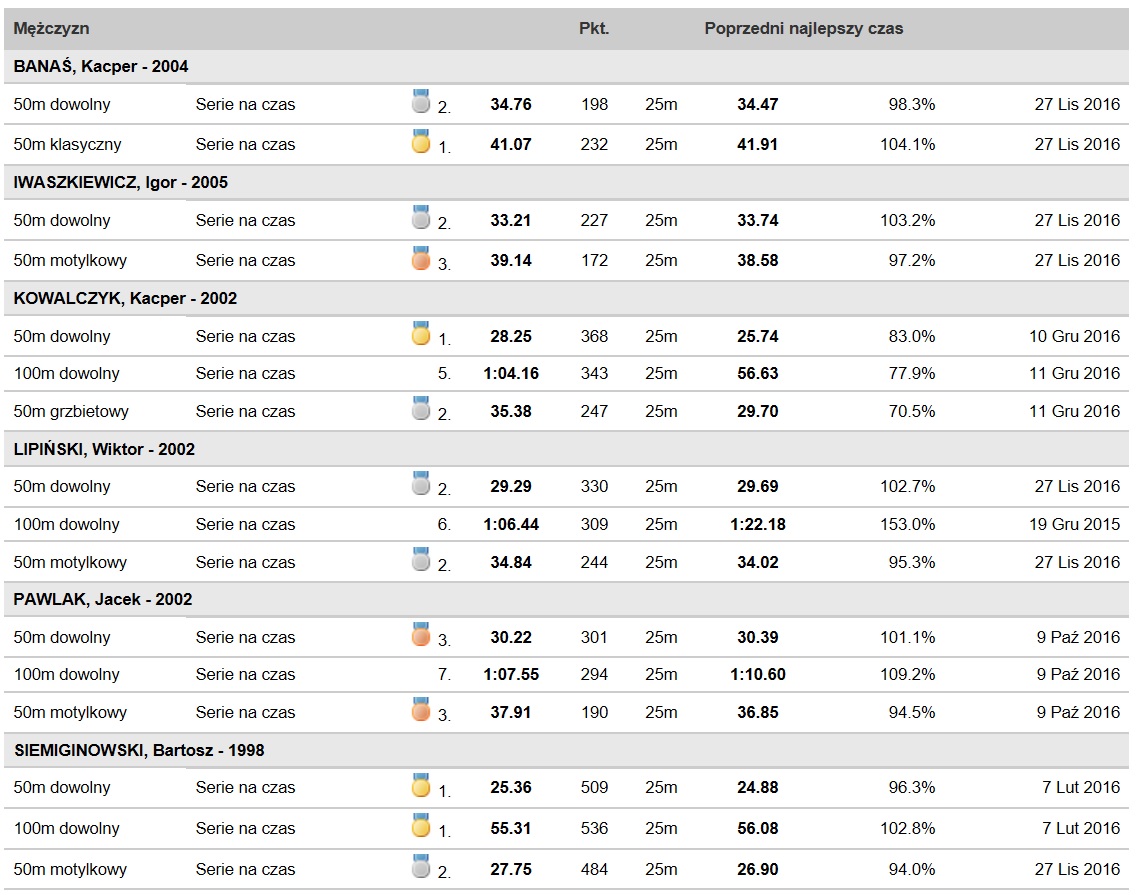Click the bronze medal icon in Iwaszkiewicz 50m motylkowy row
Screen dimensions: 1141x895
[421, 258]
